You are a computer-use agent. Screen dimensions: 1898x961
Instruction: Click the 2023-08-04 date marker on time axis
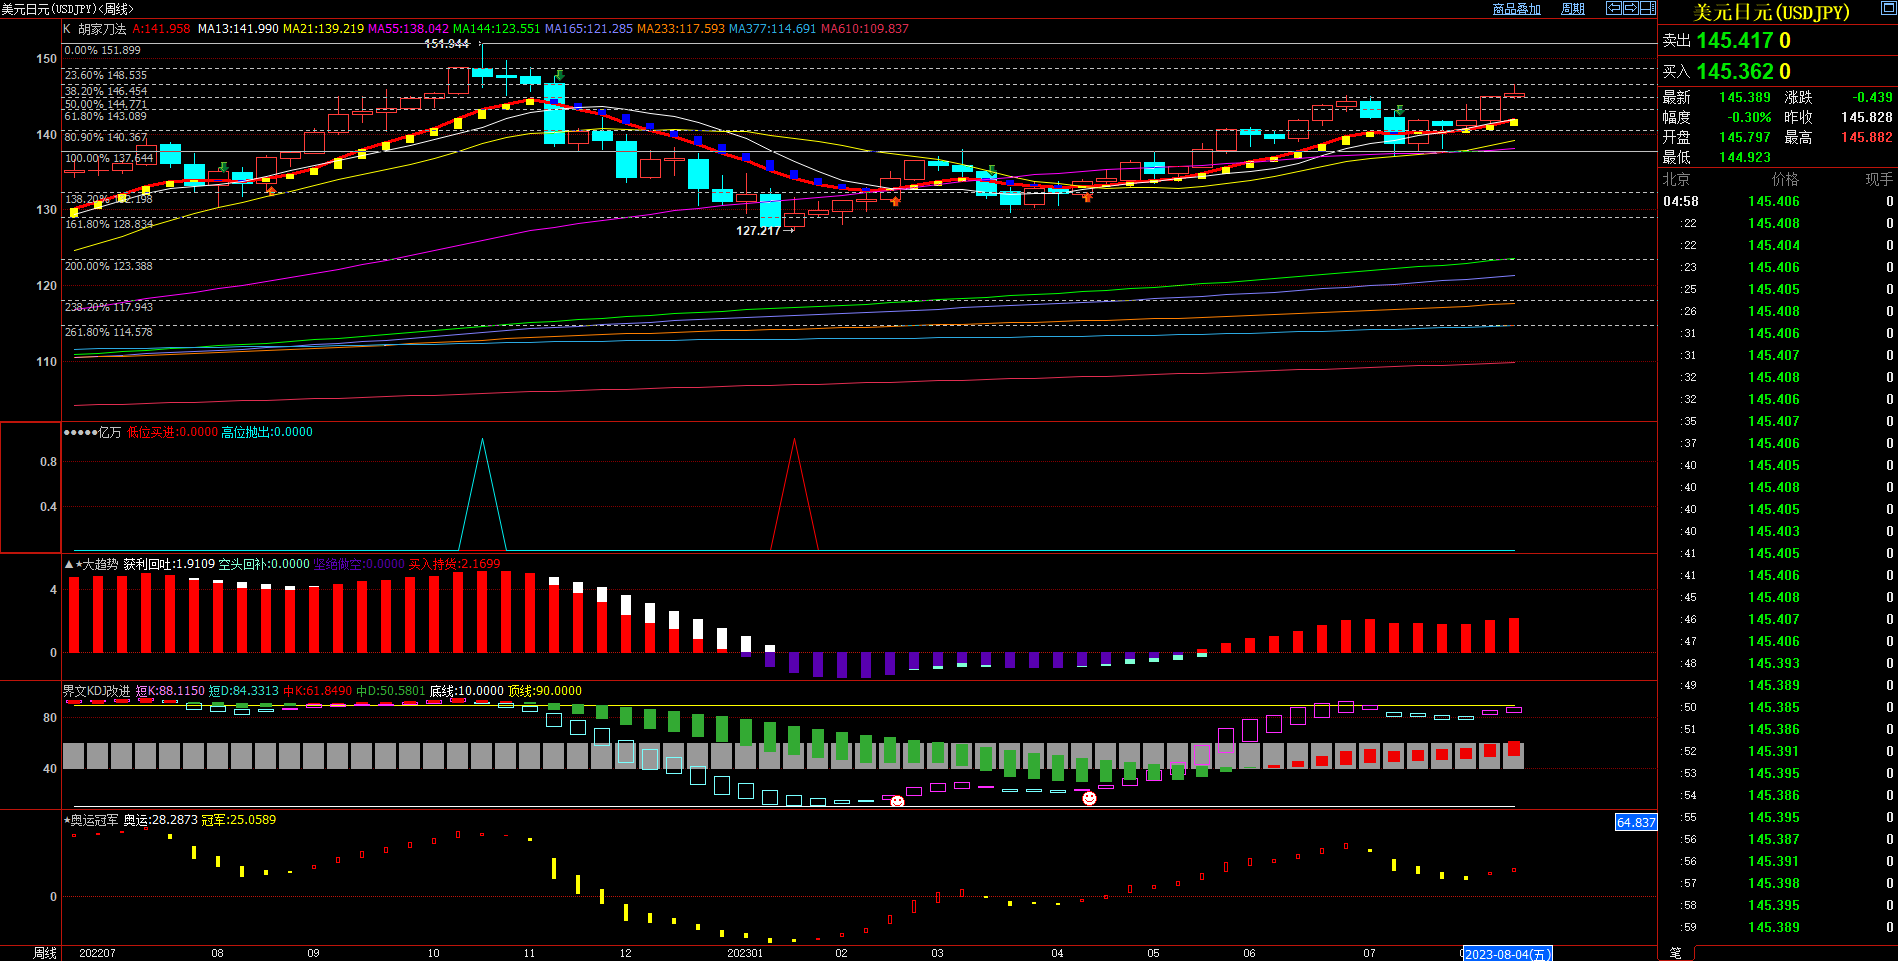click(1506, 954)
